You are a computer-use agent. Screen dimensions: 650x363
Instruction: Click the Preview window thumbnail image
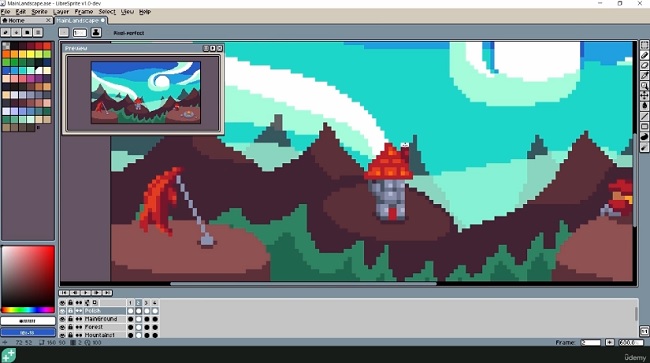pos(146,92)
